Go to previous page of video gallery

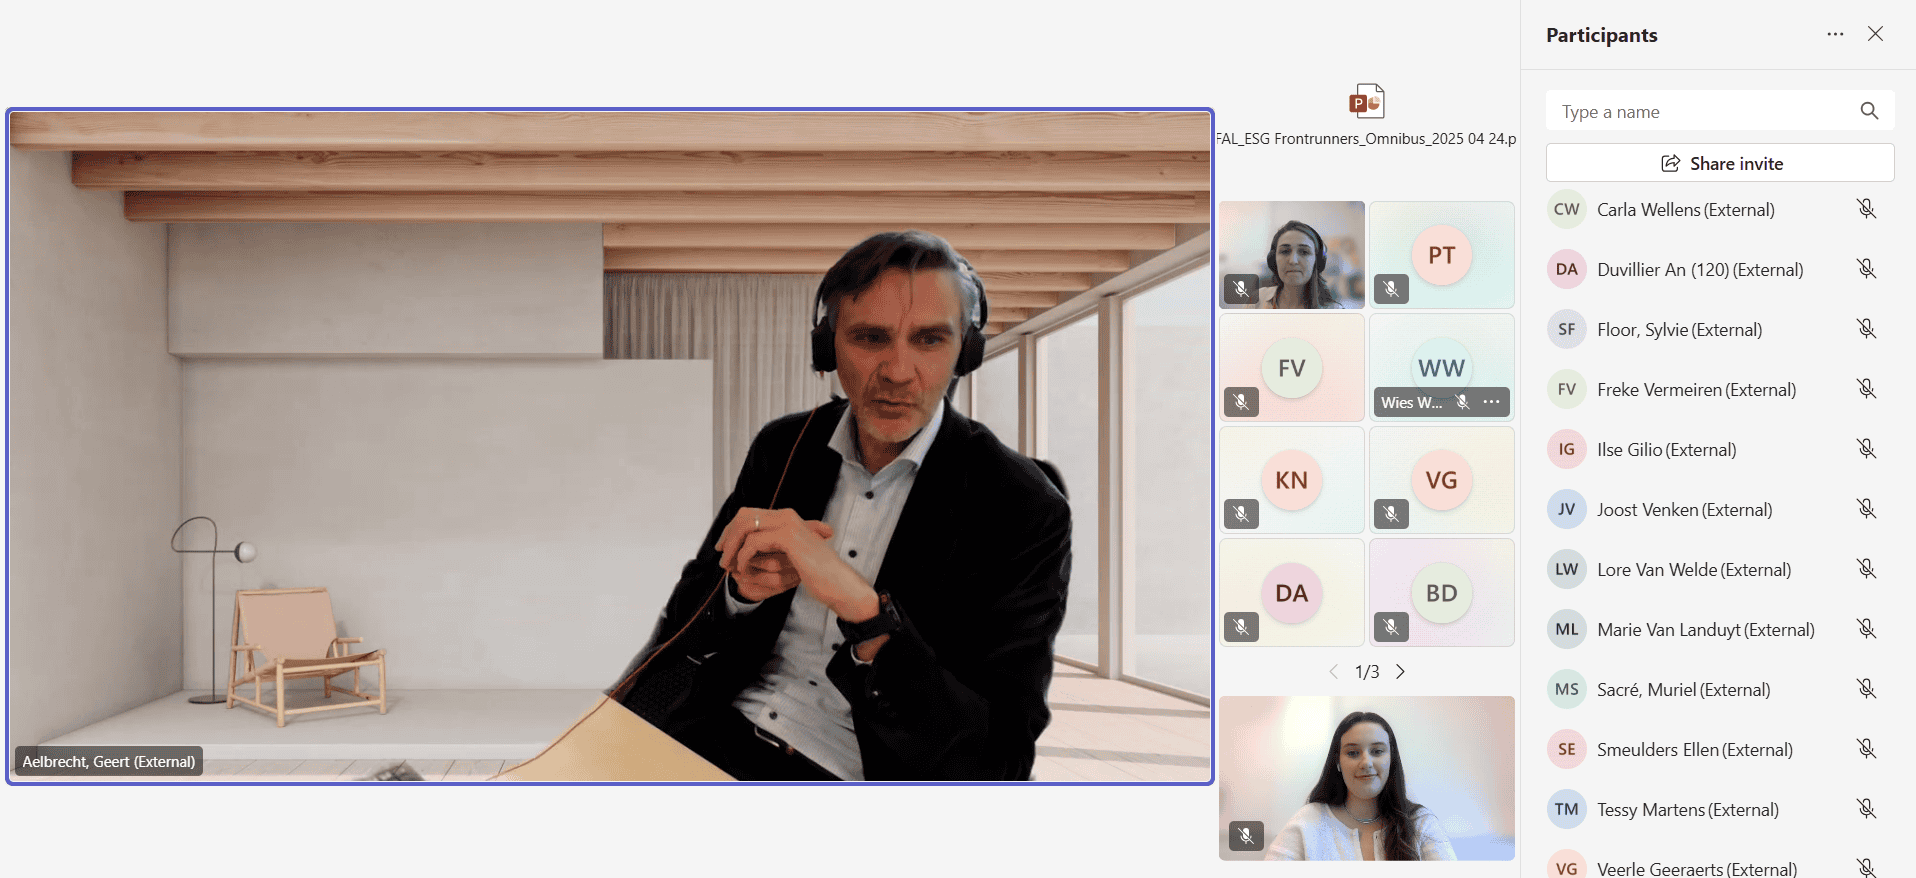[x=1333, y=672]
